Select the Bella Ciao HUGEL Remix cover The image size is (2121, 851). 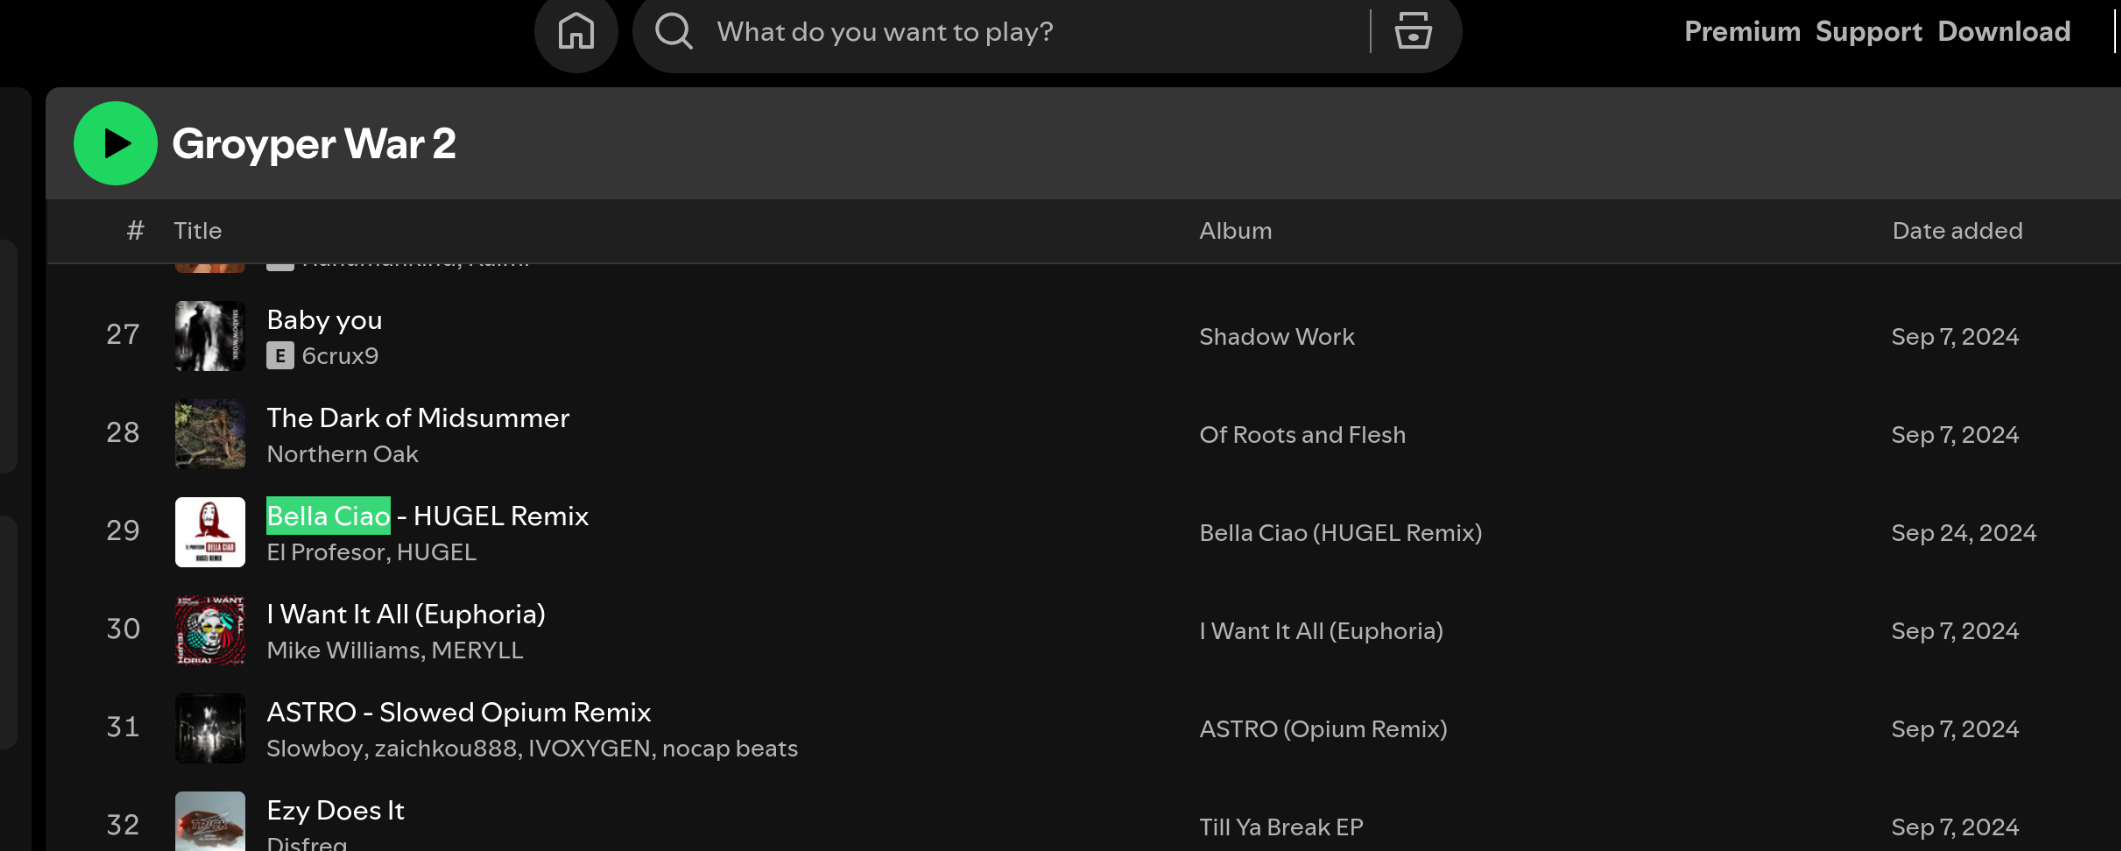point(210,532)
